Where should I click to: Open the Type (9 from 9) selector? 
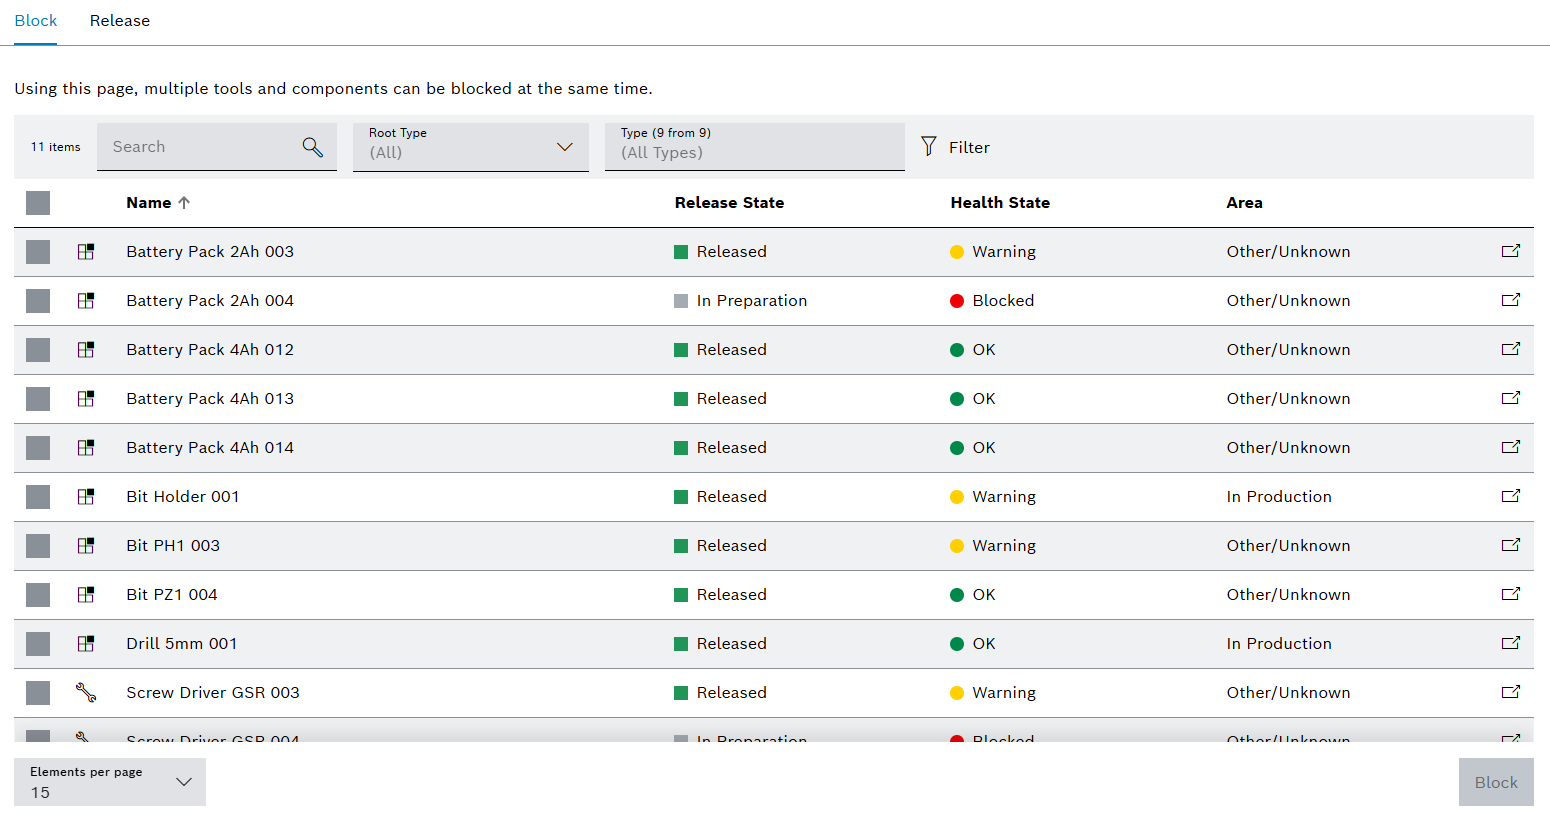click(x=755, y=147)
